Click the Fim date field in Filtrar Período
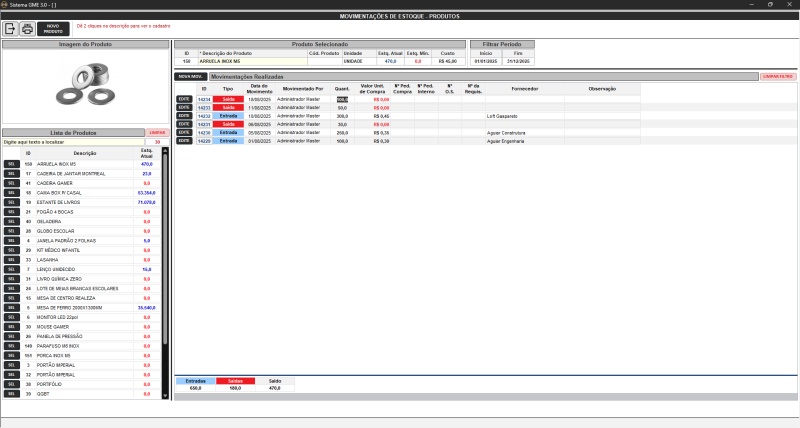Image resolution: width=800 pixels, height=428 pixels. [516, 61]
